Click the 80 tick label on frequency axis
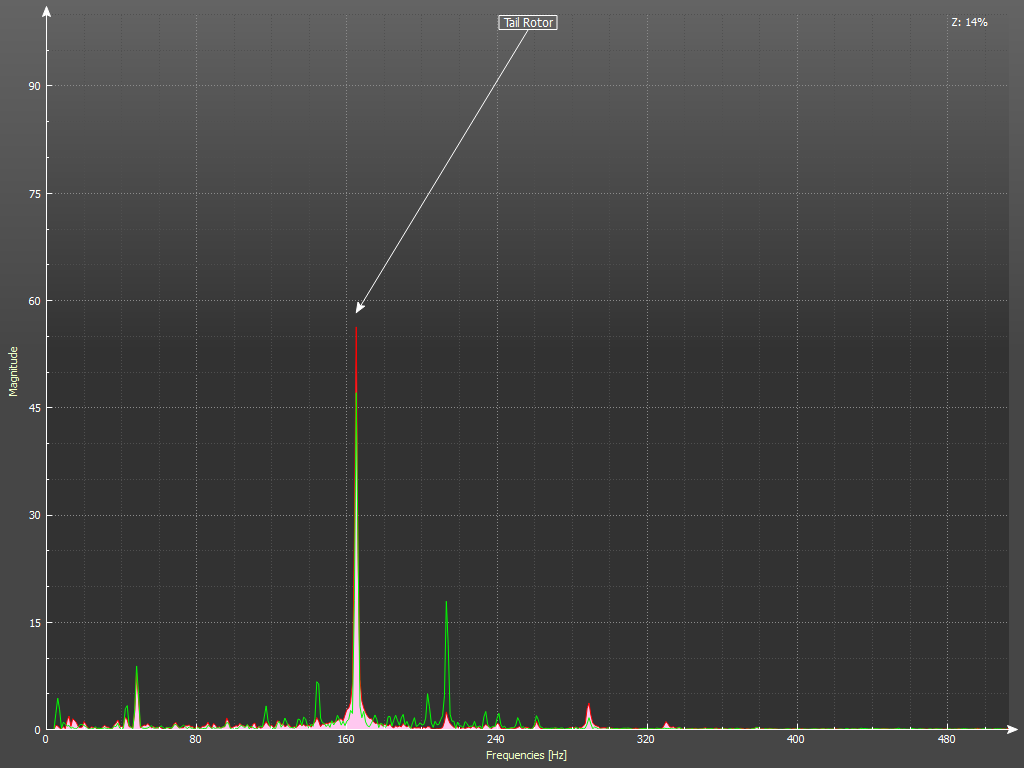Viewport: 1024px width, 768px height. click(x=196, y=740)
